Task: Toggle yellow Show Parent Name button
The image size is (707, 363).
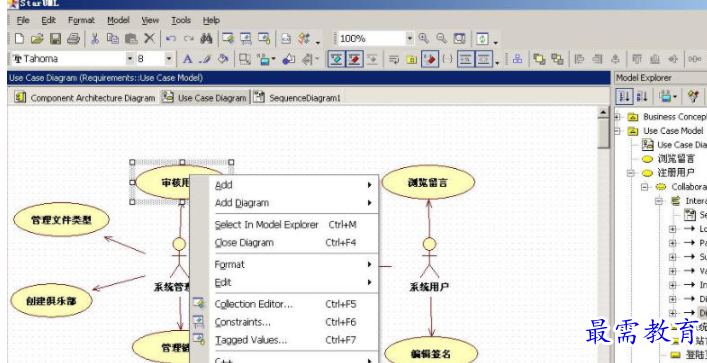Action: [x=411, y=59]
